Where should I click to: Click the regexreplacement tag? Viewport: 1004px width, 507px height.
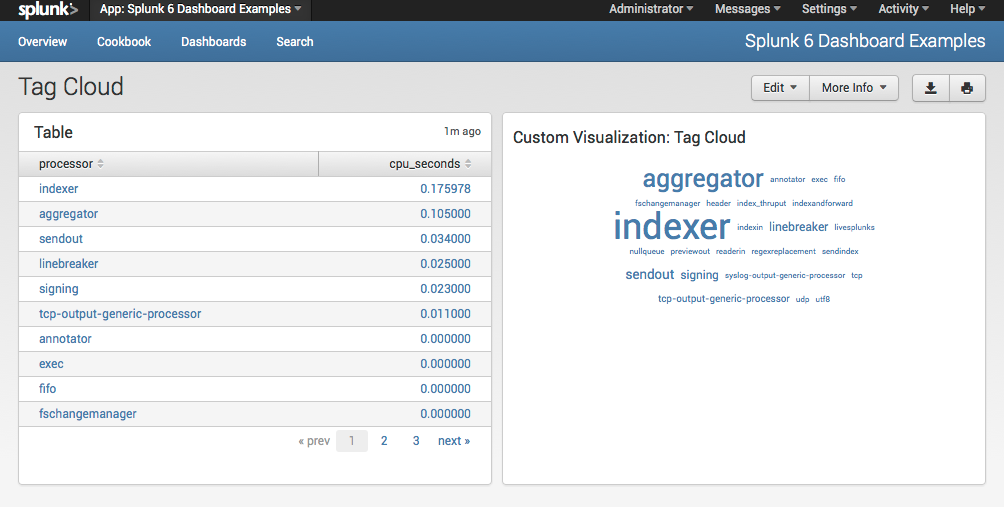(x=784, y=252)
